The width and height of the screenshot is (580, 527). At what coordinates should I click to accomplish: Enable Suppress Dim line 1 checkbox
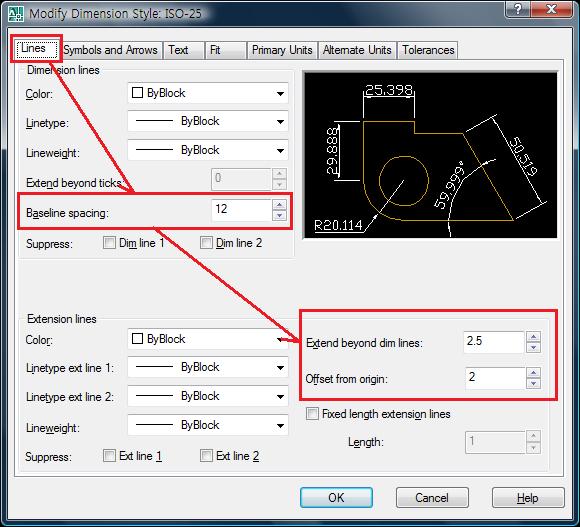click(109, 243)
